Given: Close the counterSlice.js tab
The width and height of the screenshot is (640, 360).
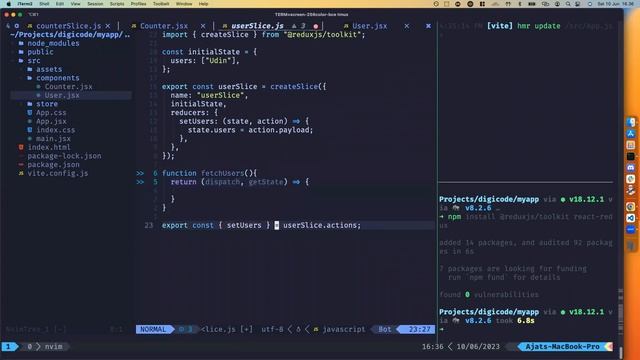Looking at the screenshot, I should (108, 26).
